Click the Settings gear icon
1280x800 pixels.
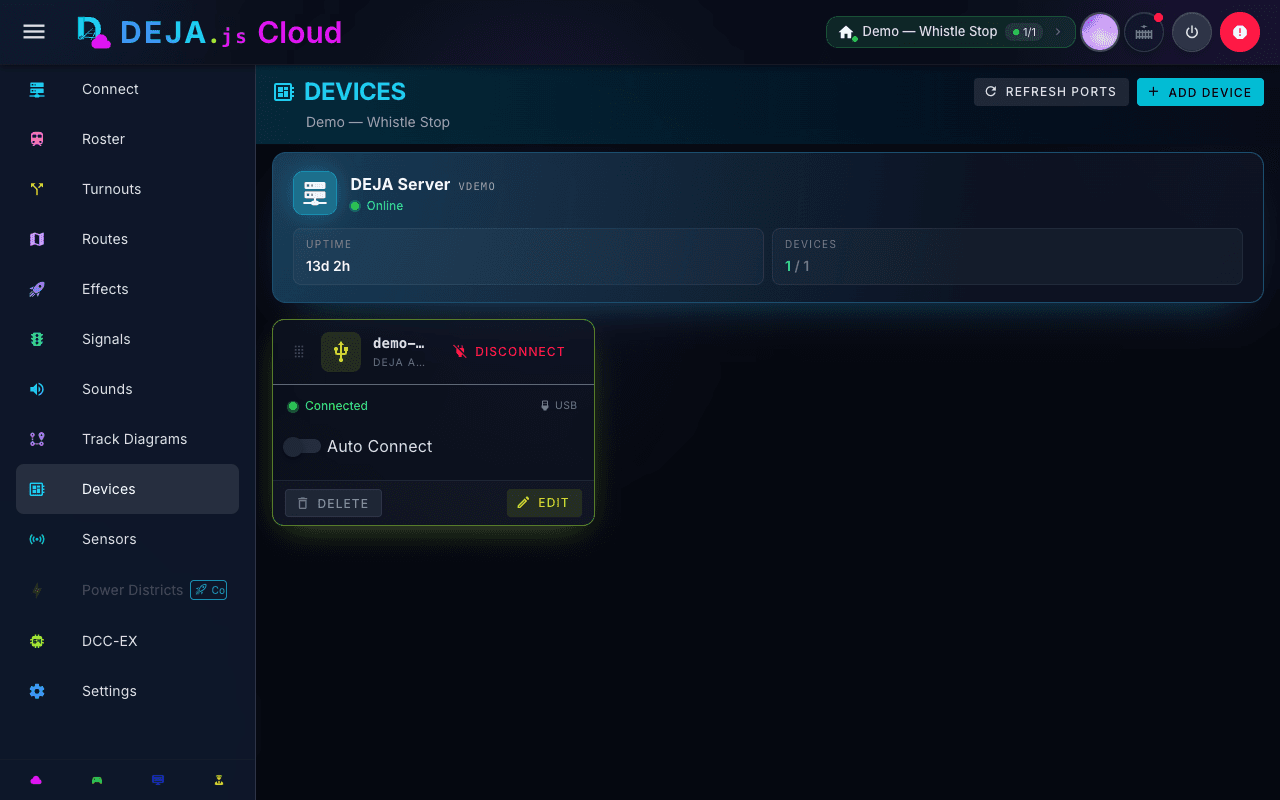[37, 691]
